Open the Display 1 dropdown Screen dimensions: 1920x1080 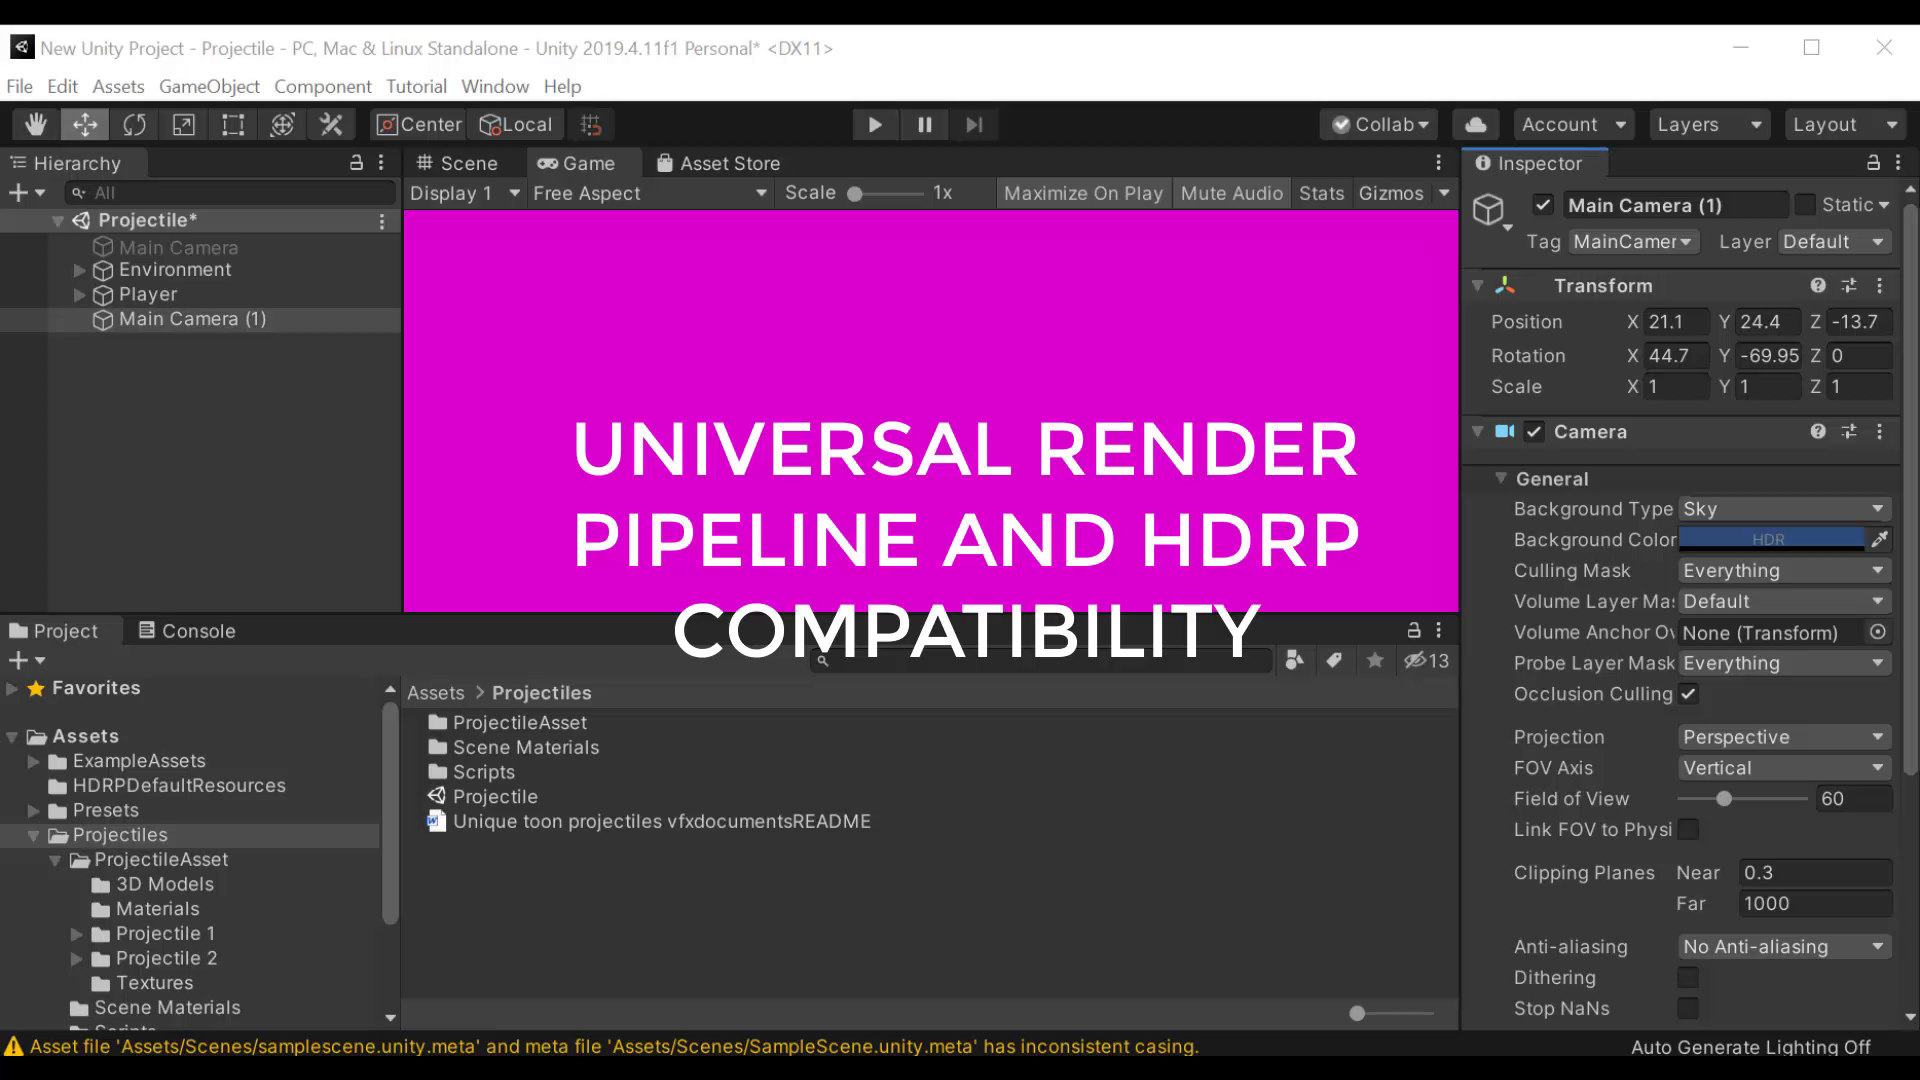465,193
